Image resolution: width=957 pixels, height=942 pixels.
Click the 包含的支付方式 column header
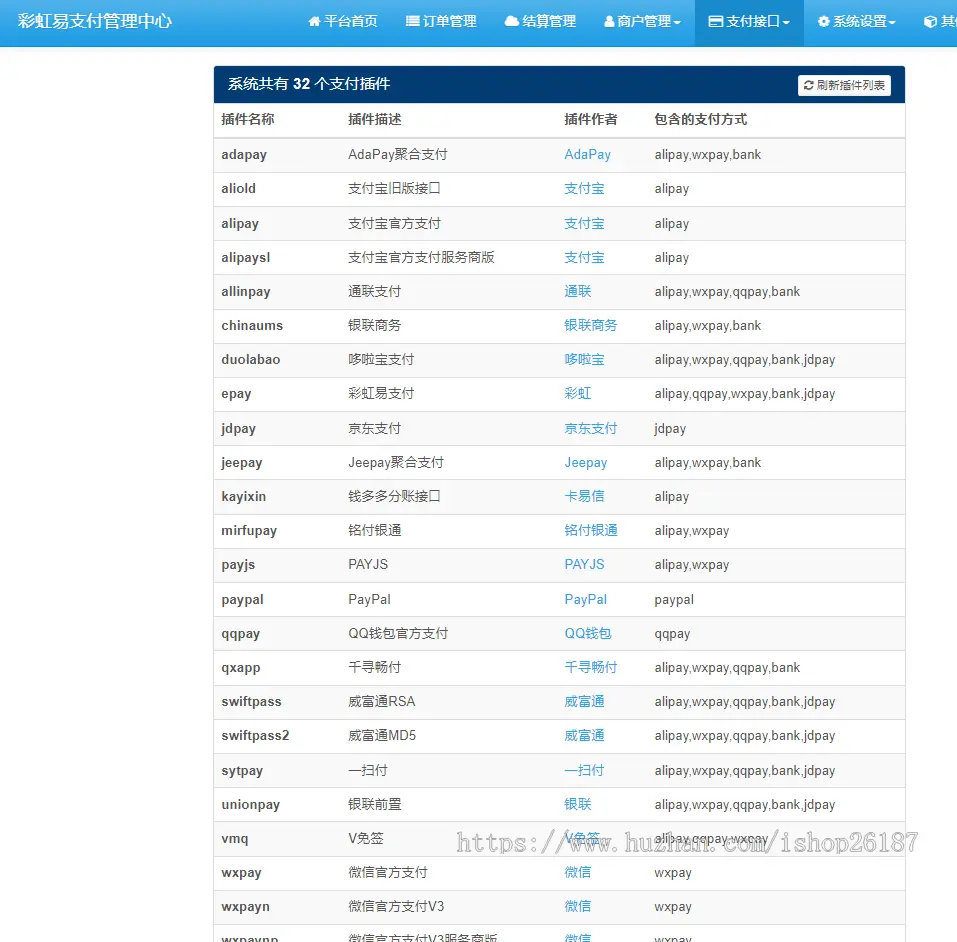pos(701,120)
